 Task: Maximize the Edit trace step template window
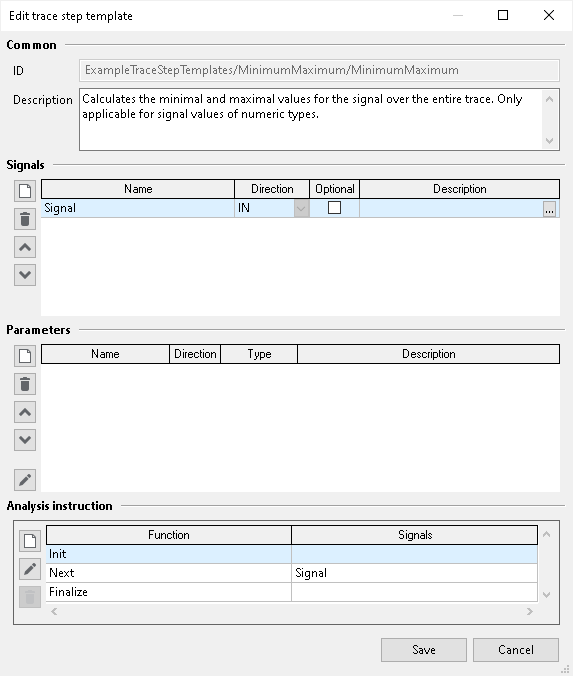(x=503, y=16)
